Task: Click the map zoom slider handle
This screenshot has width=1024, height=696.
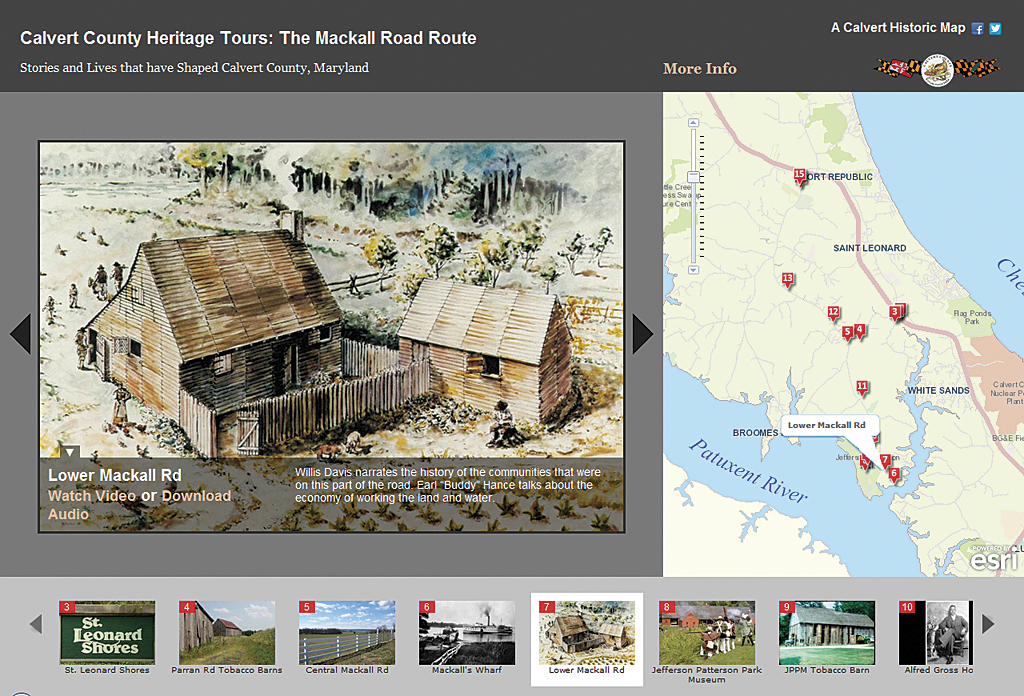Action: click(x=694, y=177)
